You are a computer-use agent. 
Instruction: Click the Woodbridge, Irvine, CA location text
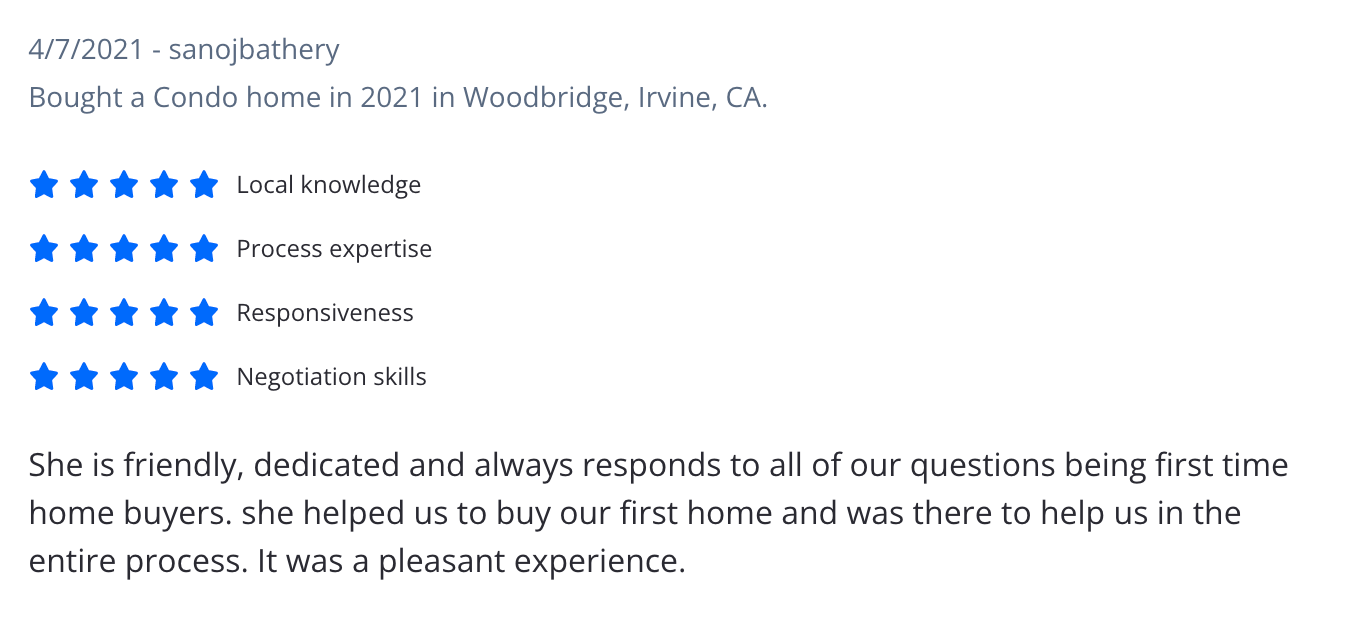pos(615,98)
